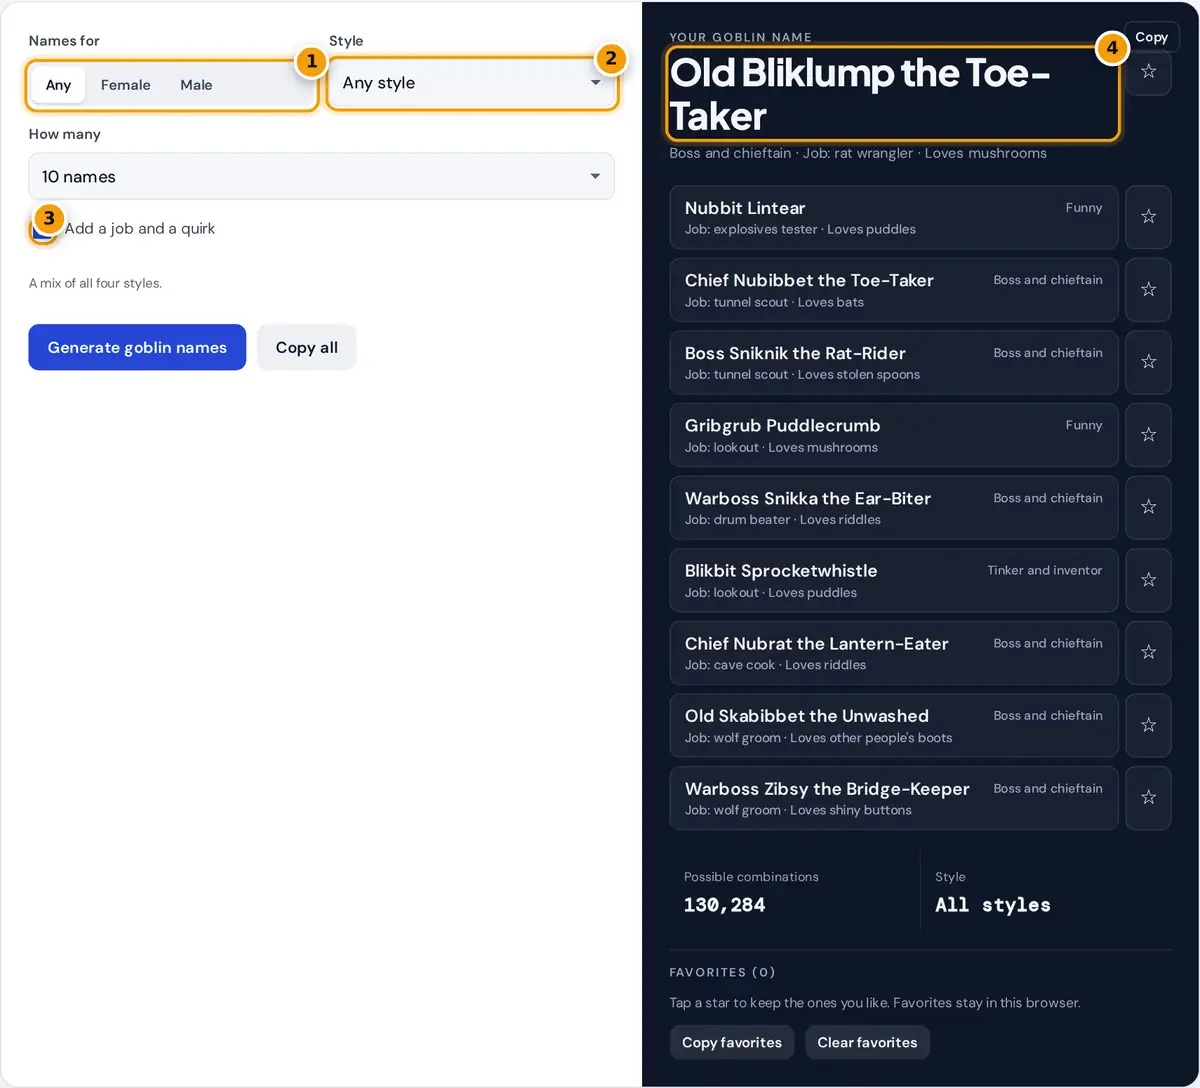1200x1088 pixels.
Task: Toggle the Add a job and a quirk checkbox
Action: click(x=42, y=229)
